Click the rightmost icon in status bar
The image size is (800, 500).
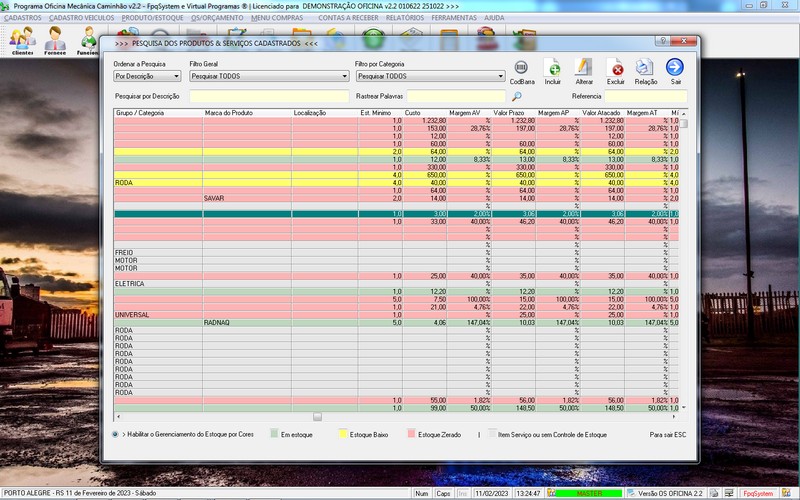click(x=786, y=493)
